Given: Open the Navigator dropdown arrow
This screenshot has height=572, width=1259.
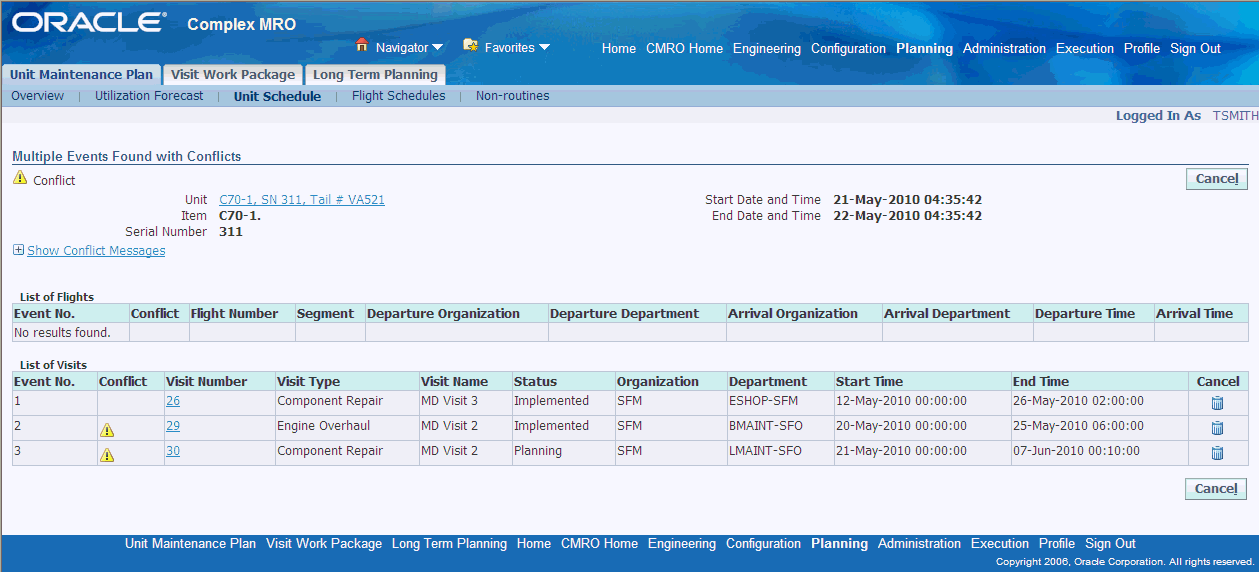Looking at the screenshot, I should [x=438, y=48].
